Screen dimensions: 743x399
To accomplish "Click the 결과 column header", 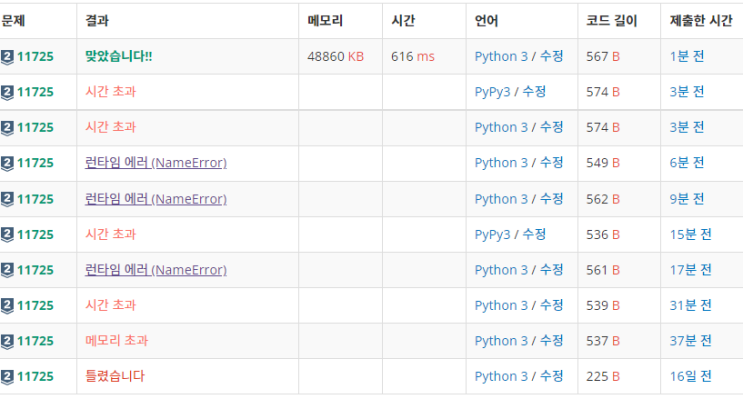I will pyautogui.click(x=97, y=21).
